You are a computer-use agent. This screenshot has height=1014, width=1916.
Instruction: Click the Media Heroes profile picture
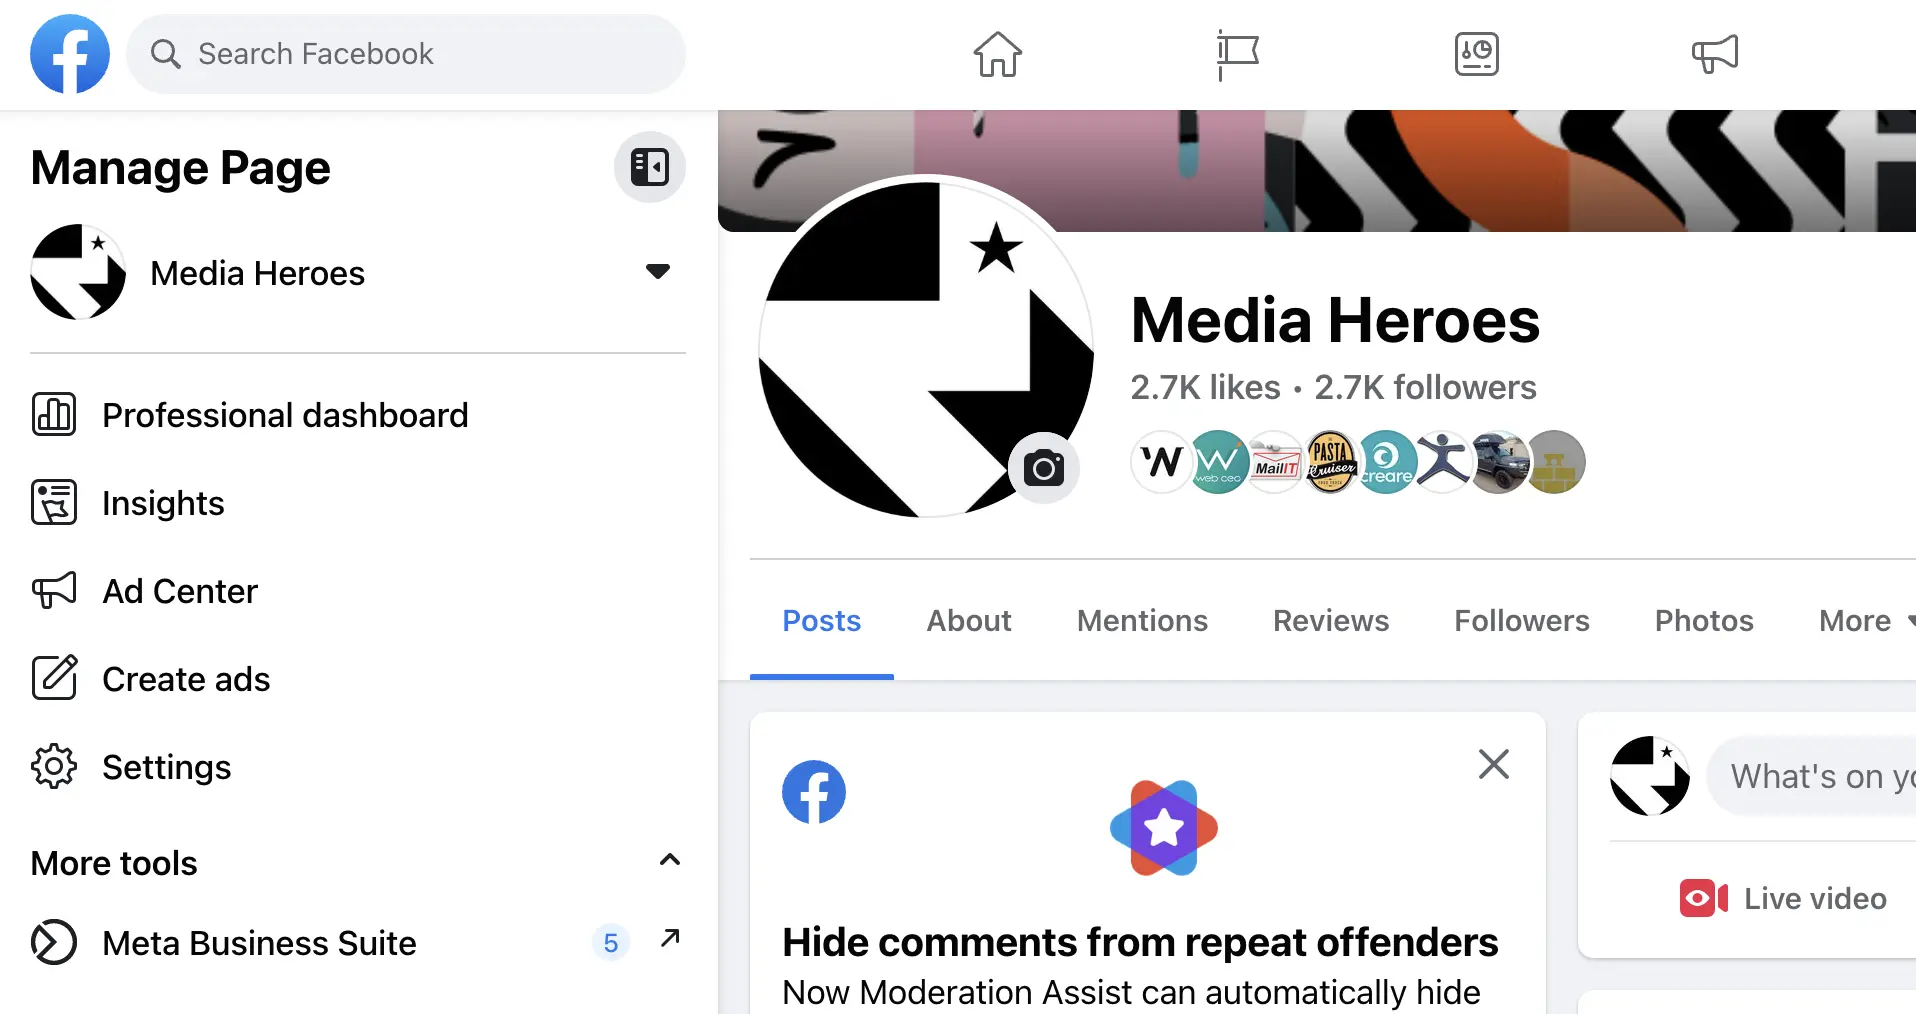tap(926, 348)
